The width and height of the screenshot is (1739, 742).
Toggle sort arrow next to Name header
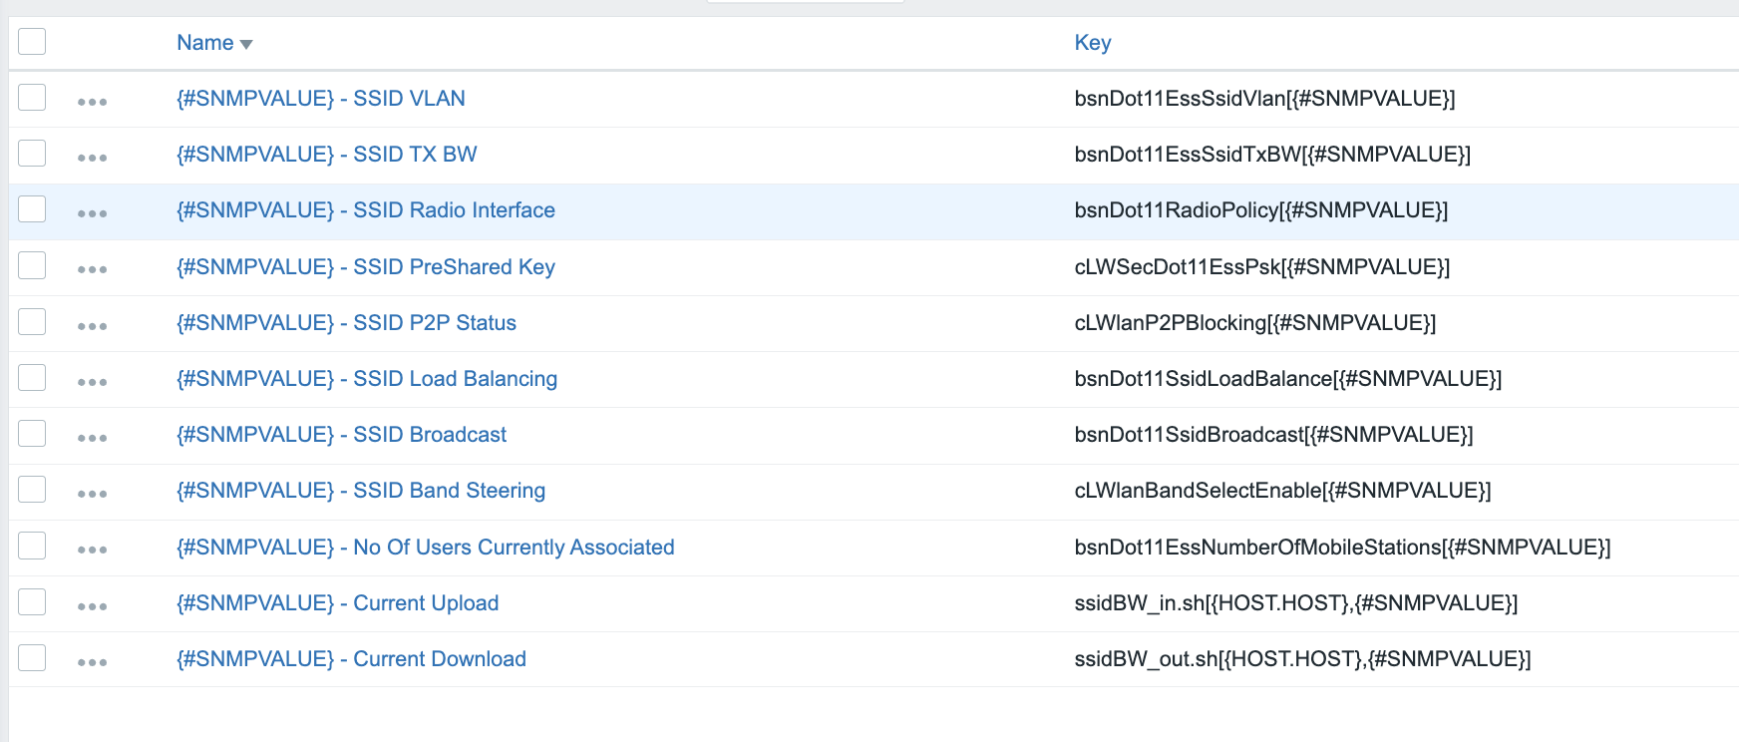point(246,44)
